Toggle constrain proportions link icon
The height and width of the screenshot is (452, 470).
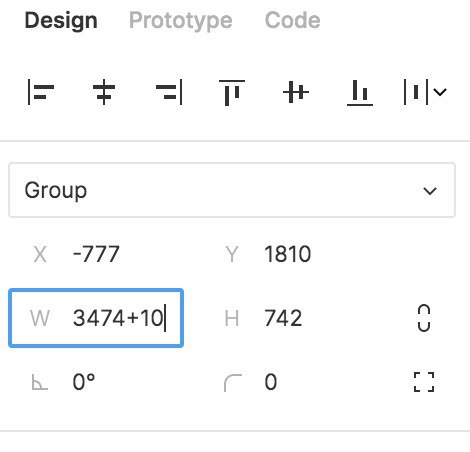[x=424, y=318]
